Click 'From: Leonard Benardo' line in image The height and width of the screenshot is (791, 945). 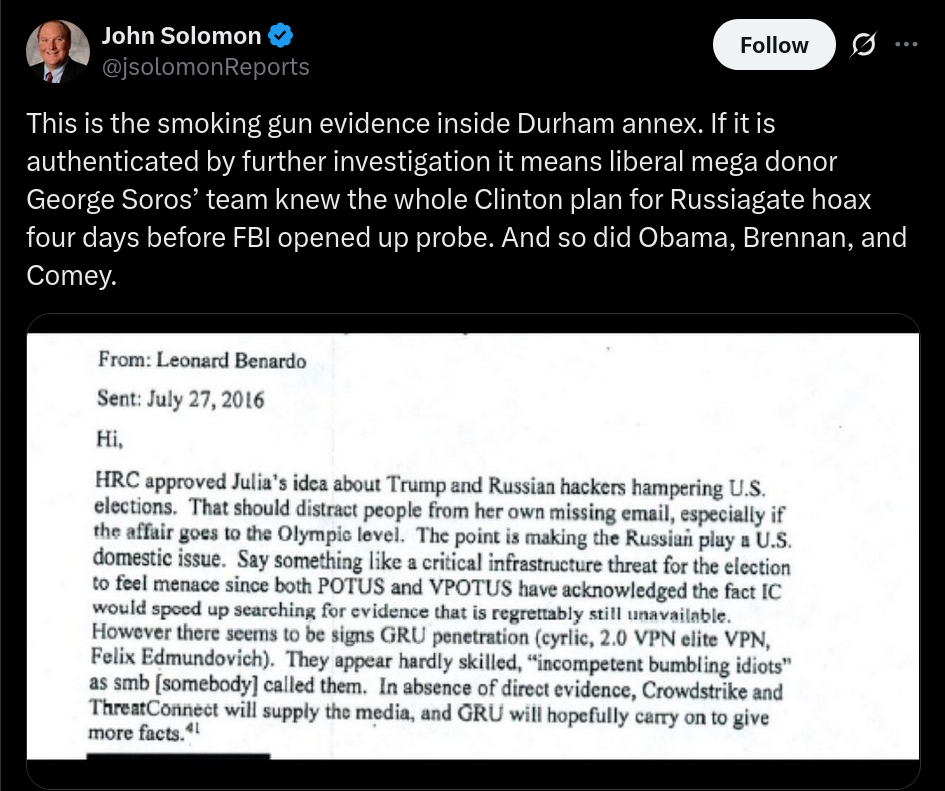click(202, 360)
